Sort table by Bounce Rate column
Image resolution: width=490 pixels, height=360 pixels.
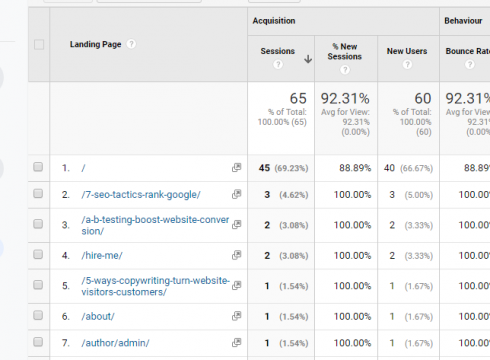pos(468,51)
